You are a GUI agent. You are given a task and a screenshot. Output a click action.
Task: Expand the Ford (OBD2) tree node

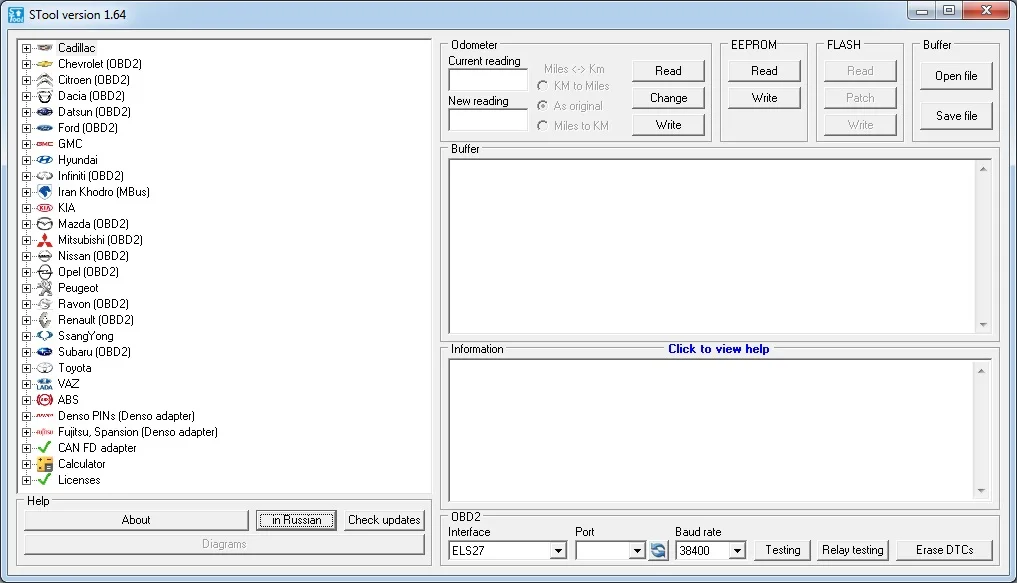pyautogui.click(x=26, y=128)
